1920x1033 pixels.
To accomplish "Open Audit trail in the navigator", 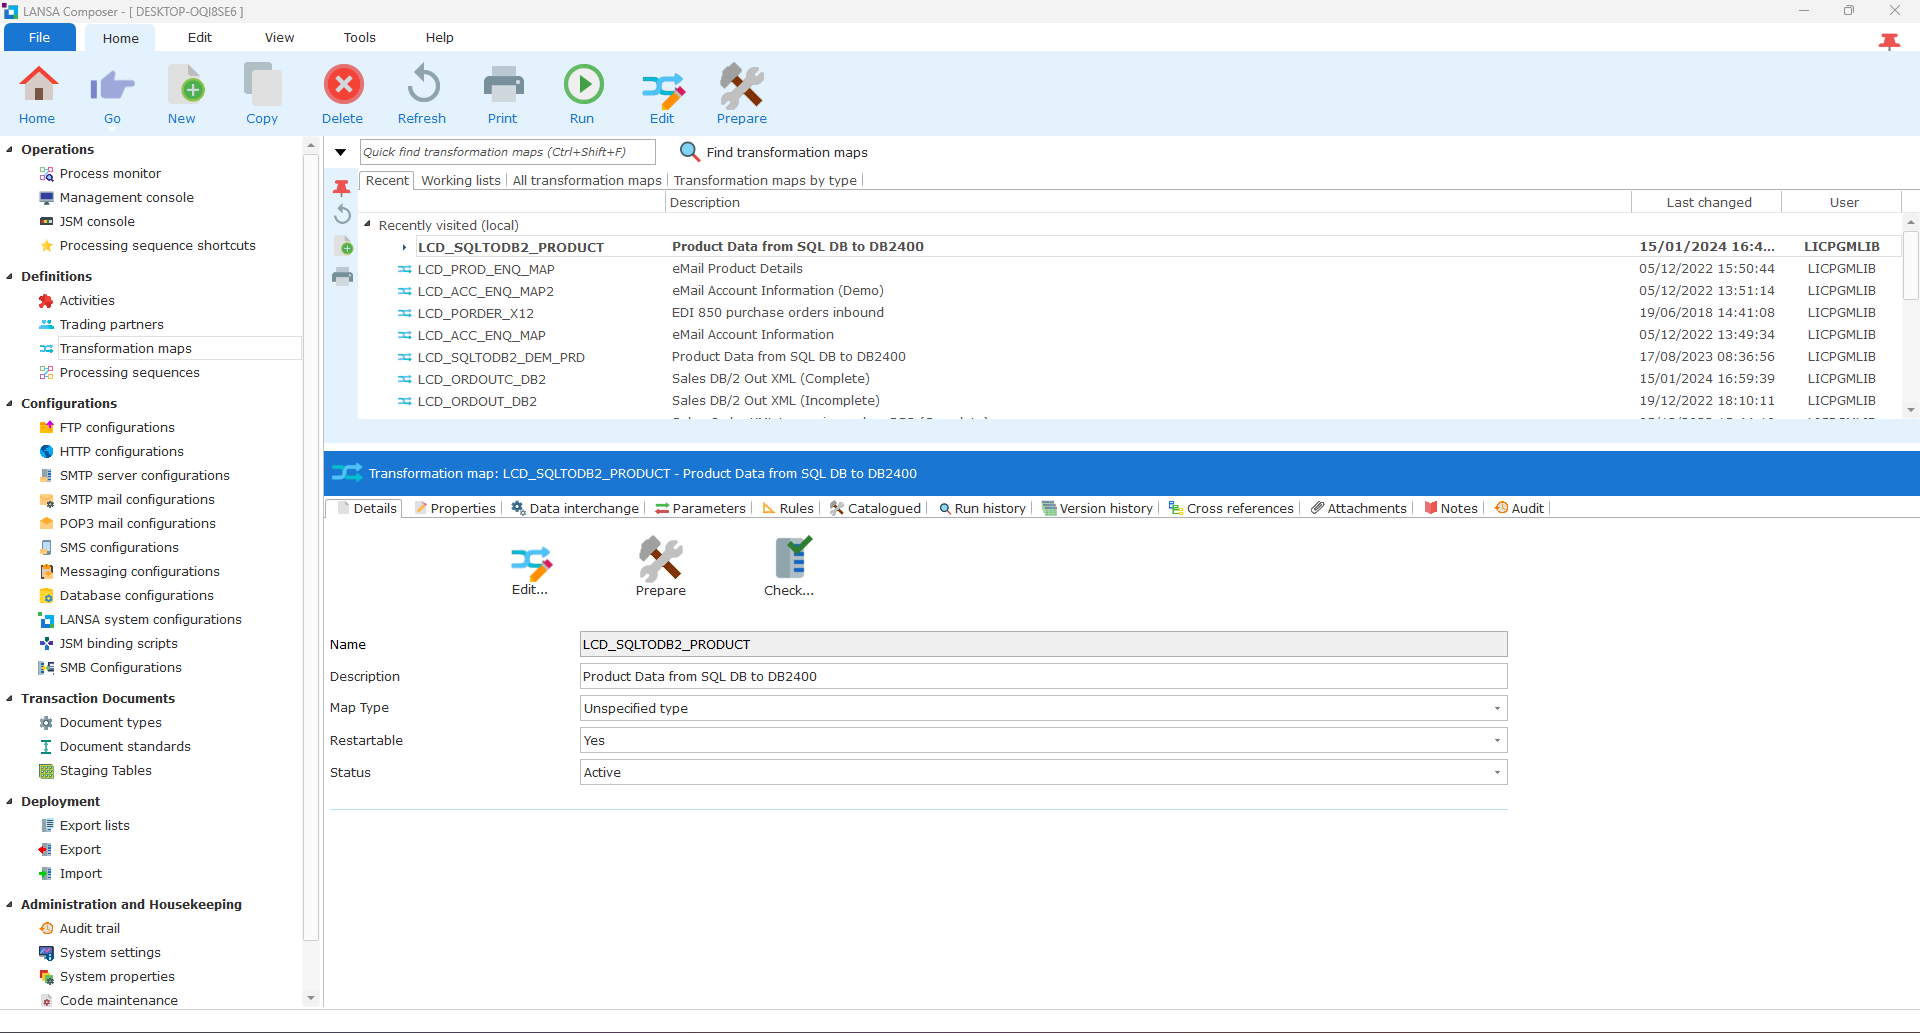I will (89, 929).
